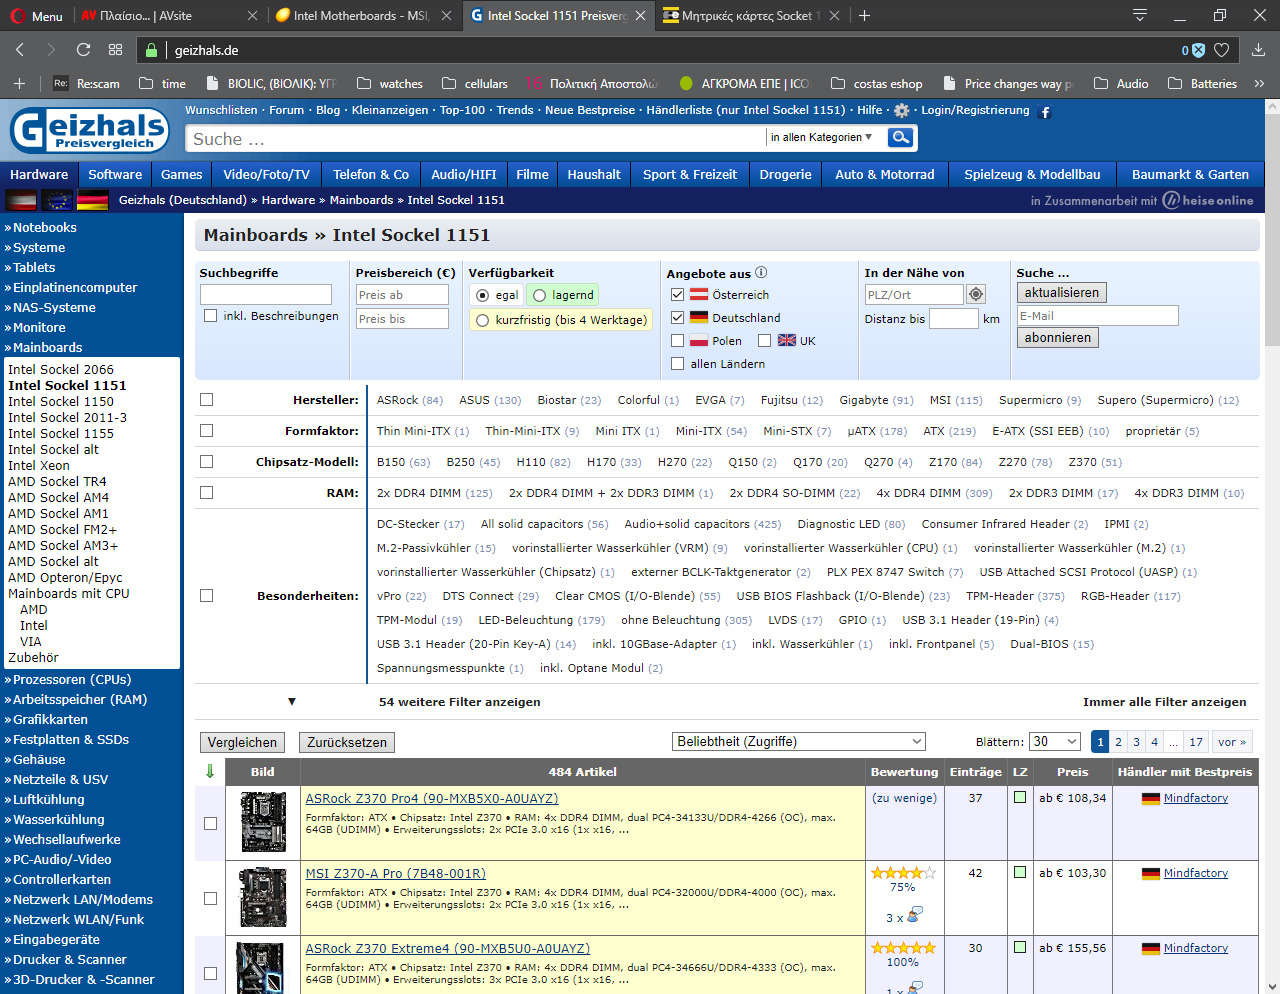Select the EU flag in breadcrumb bar
This screenshot has height=994, width=1280.
tap(57, 201)
